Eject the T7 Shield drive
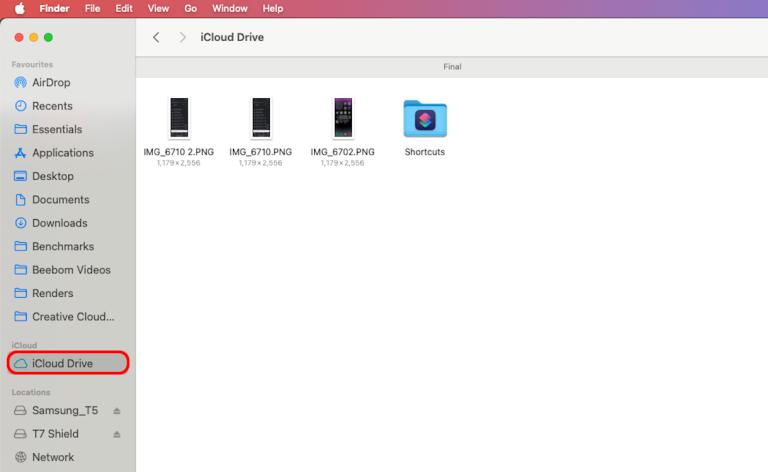Screen dimensions: 768x472 (x=117, y=434)
